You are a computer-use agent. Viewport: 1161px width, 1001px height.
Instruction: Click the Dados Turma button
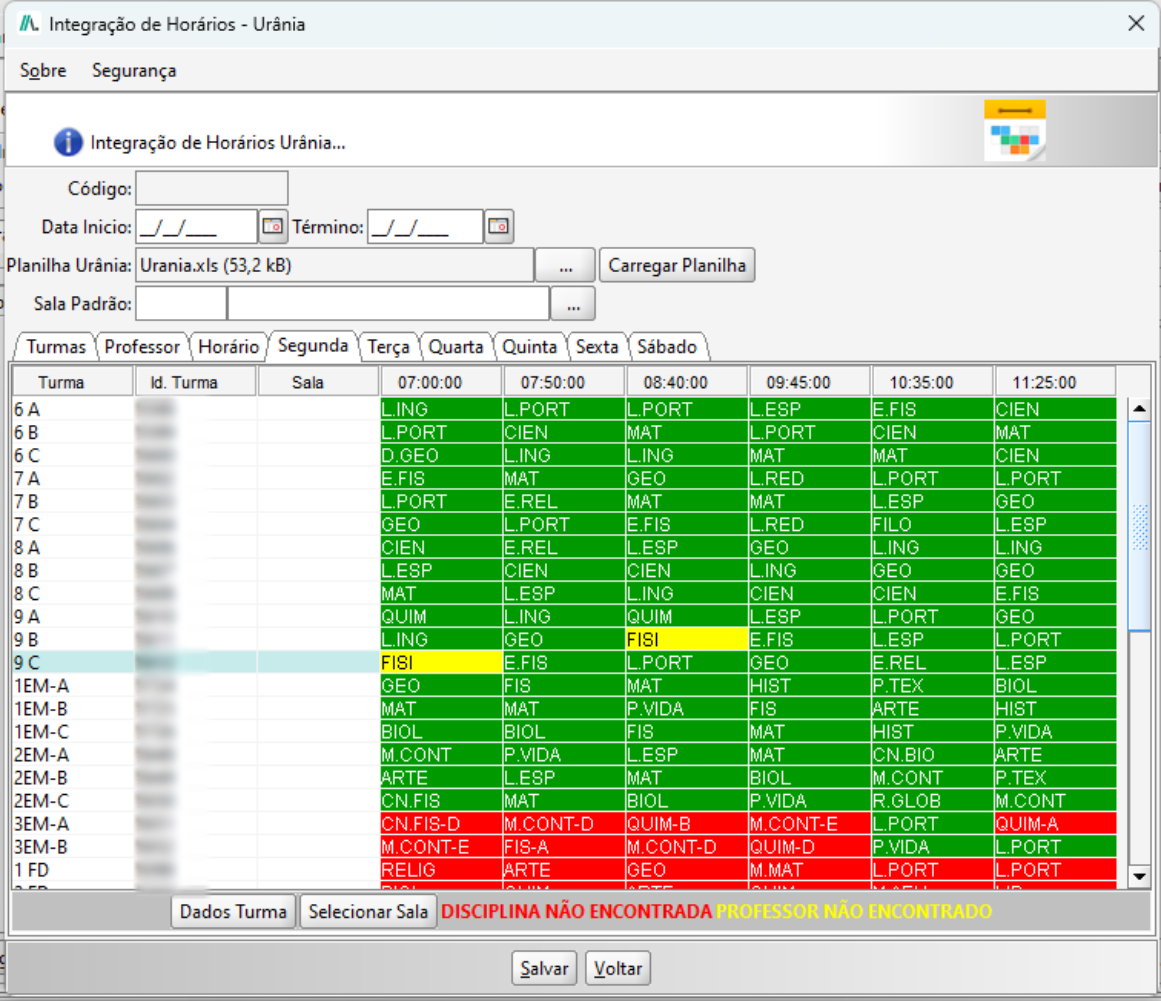pyautogui.click(x=233, y=911)
